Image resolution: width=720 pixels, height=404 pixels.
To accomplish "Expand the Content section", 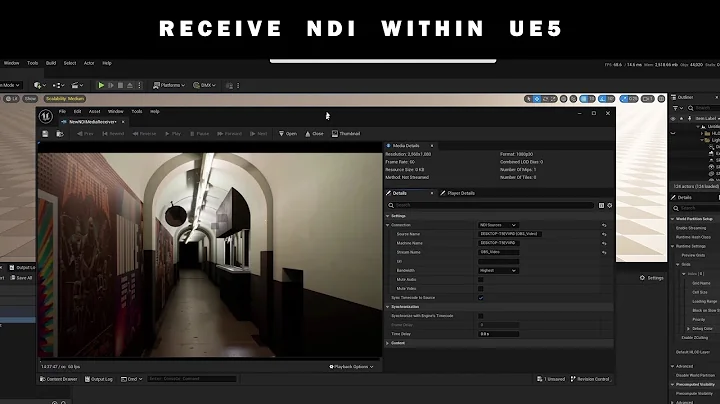I will click(388, 343).
